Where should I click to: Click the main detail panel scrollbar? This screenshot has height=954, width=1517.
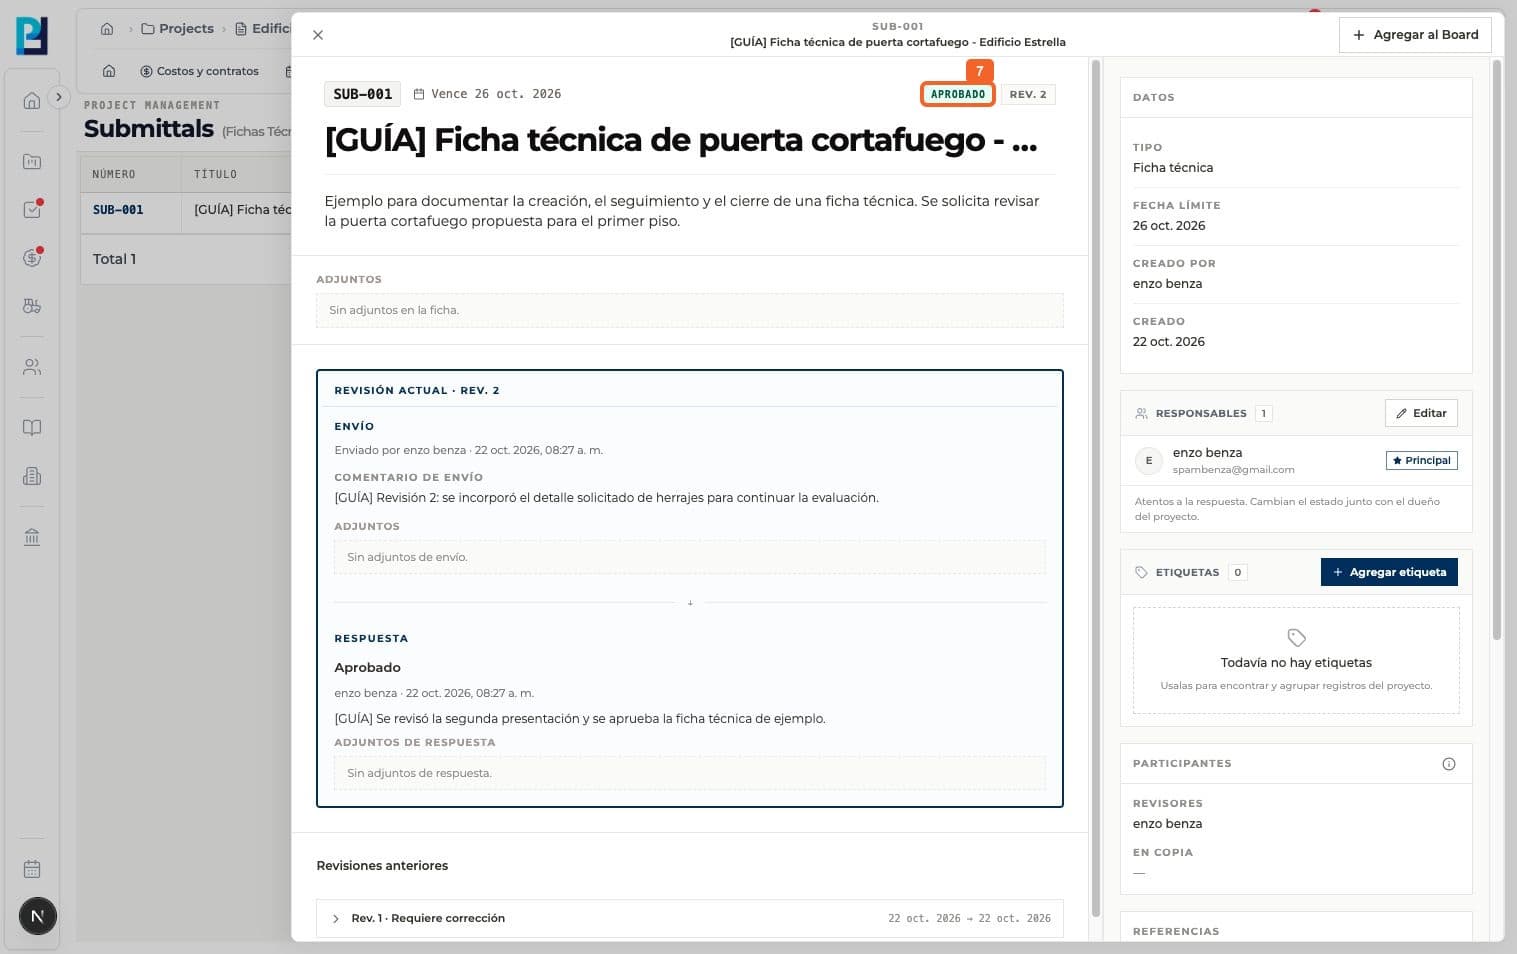[1095, 488]
